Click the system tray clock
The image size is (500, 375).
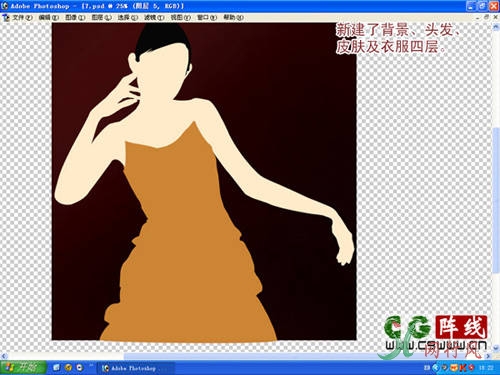pyautogui.click(x=486, y=368)
